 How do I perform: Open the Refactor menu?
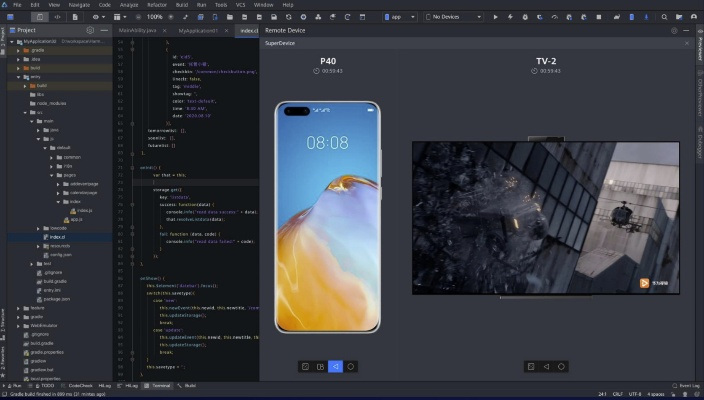tap(157, 5)
